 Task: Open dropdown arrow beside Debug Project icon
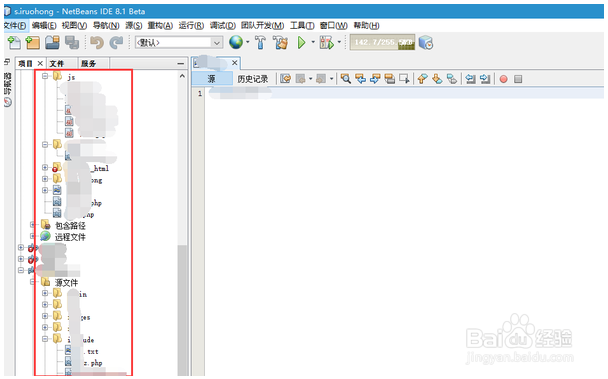tap(339, 42)
